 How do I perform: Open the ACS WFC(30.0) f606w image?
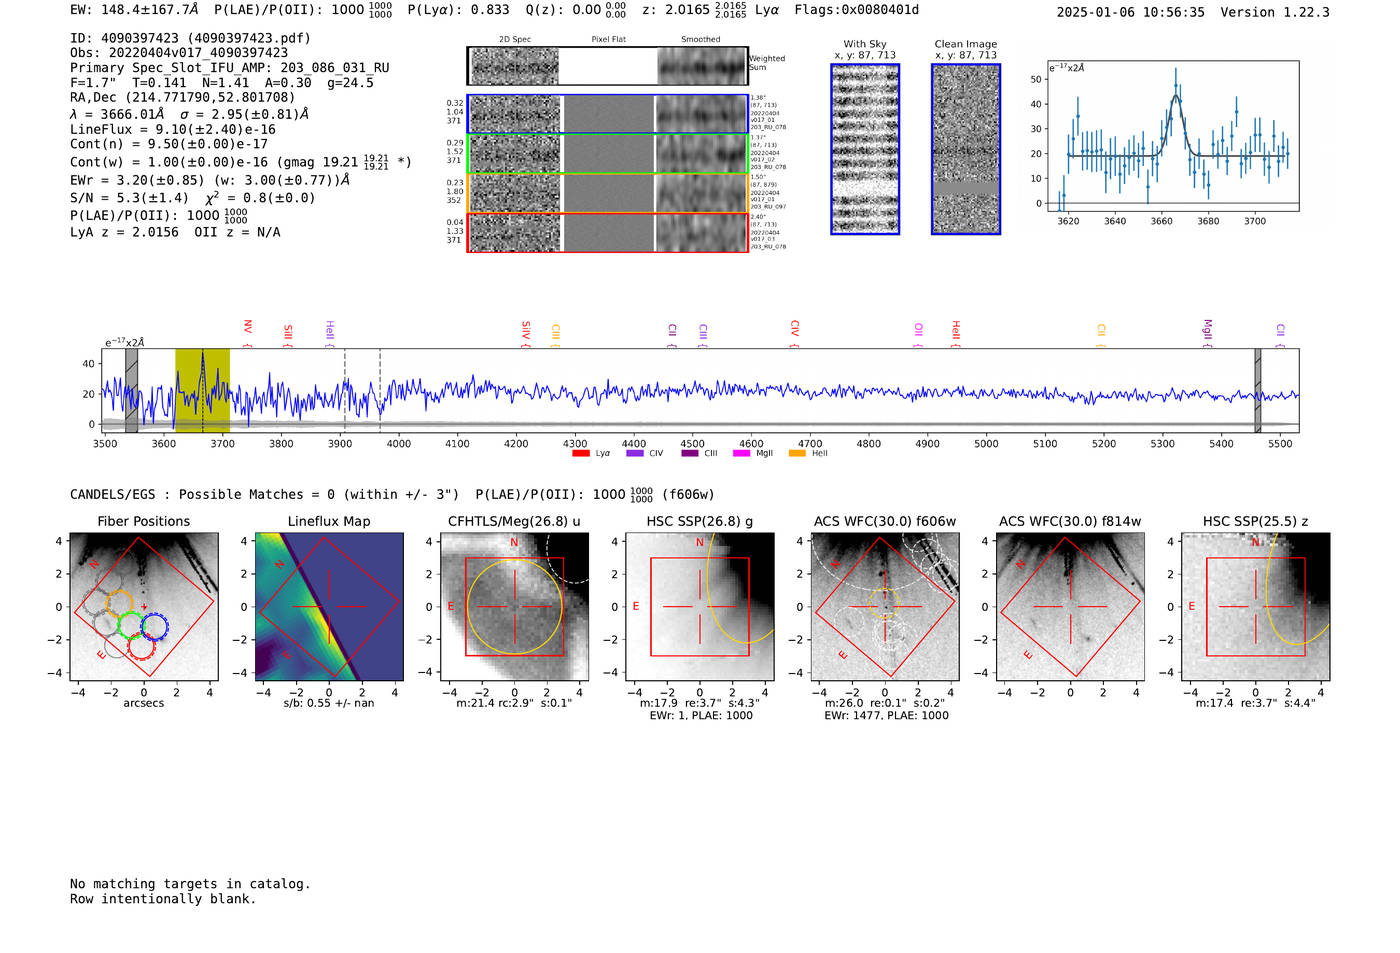point(885,607)
